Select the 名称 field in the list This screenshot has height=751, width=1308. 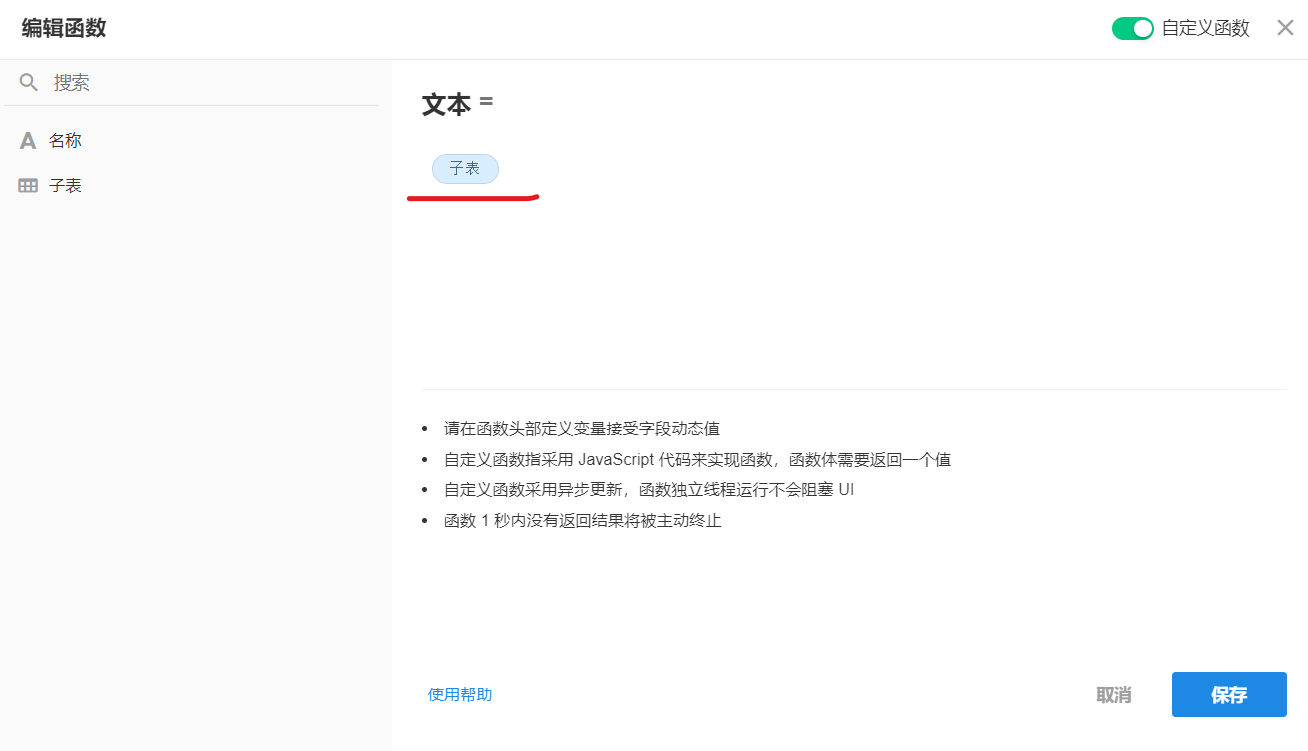click(66, 141)
